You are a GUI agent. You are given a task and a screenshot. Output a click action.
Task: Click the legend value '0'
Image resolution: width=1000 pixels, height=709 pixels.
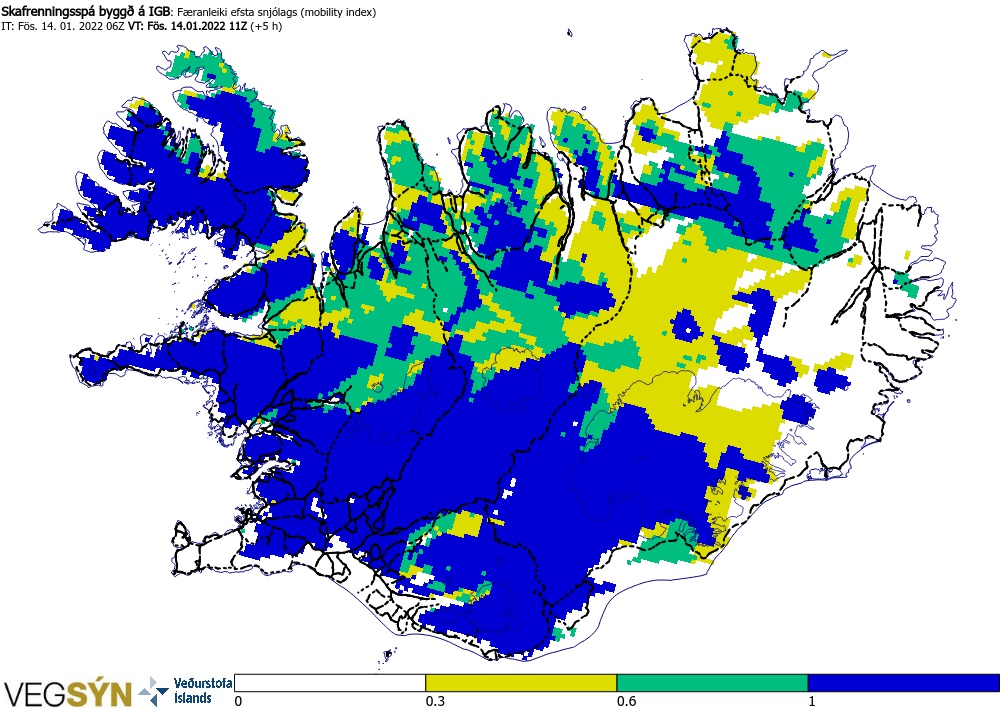pos(239,701)
